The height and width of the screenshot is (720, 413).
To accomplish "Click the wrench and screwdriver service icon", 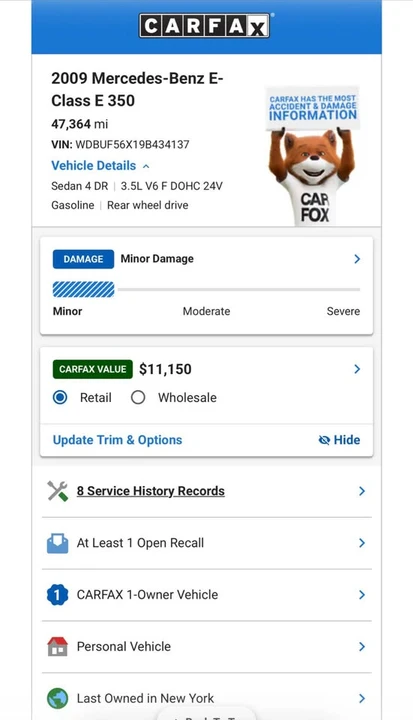I will (x=57, y=491).
